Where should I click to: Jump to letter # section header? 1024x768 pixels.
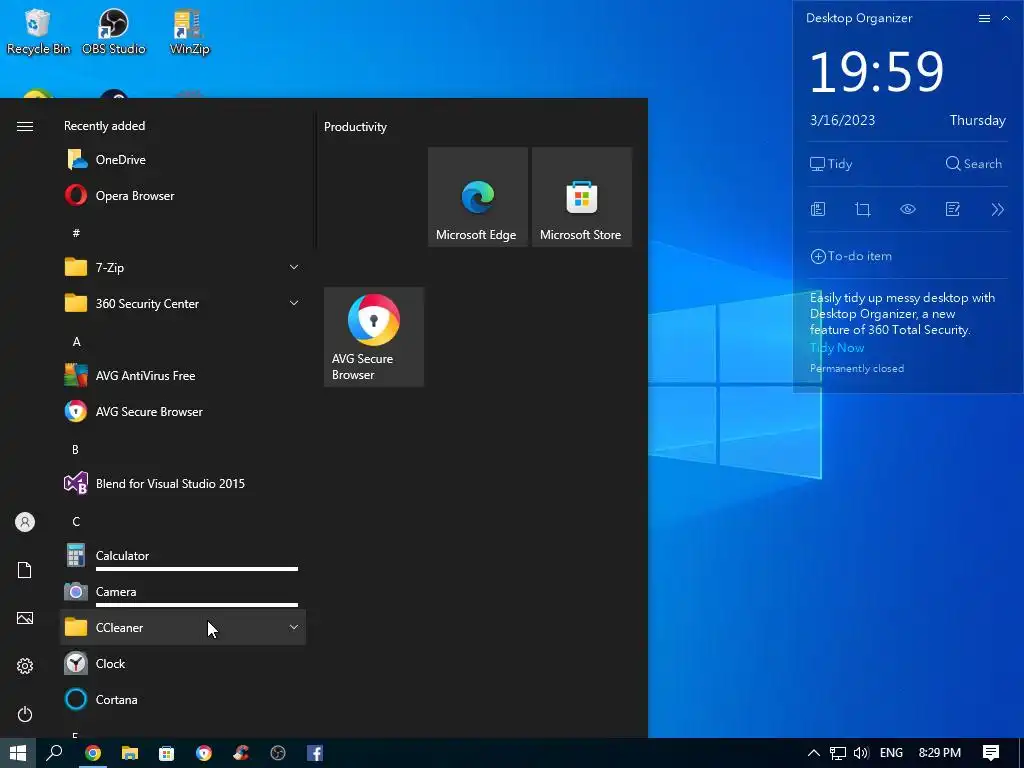point(76,232)
